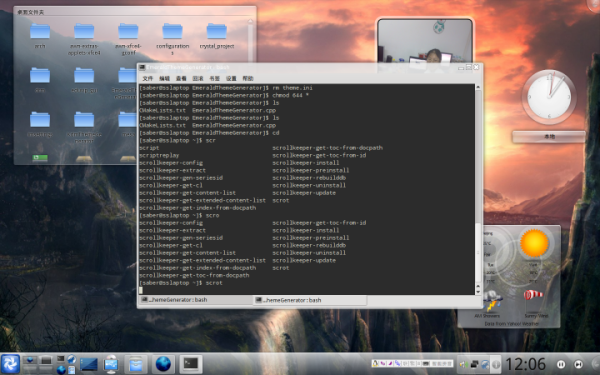The width and height of the screenshot is (600, 375).
Task: Open the 设置 menu in terminal
Action: tap(231, 78)
